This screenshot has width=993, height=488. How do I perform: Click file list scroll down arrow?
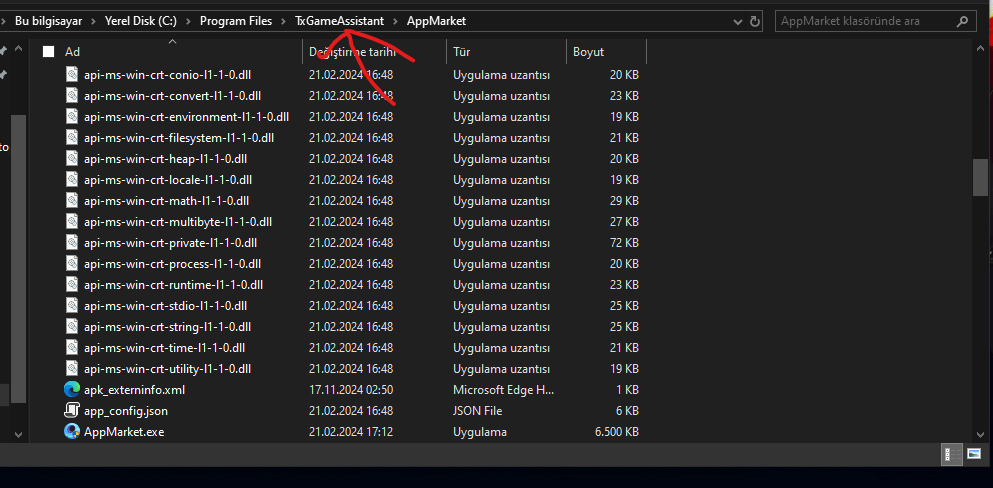coord(980,435)
